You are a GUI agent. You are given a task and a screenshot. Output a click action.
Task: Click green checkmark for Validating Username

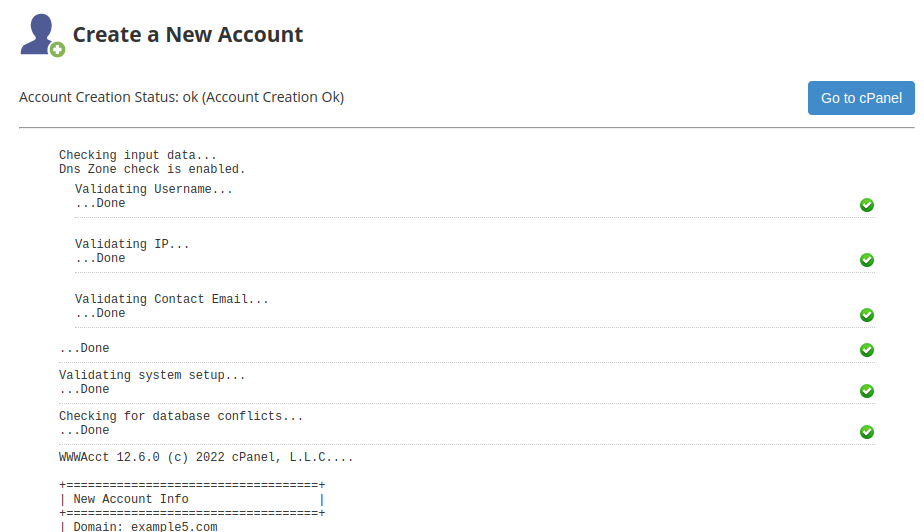point(867,205)
